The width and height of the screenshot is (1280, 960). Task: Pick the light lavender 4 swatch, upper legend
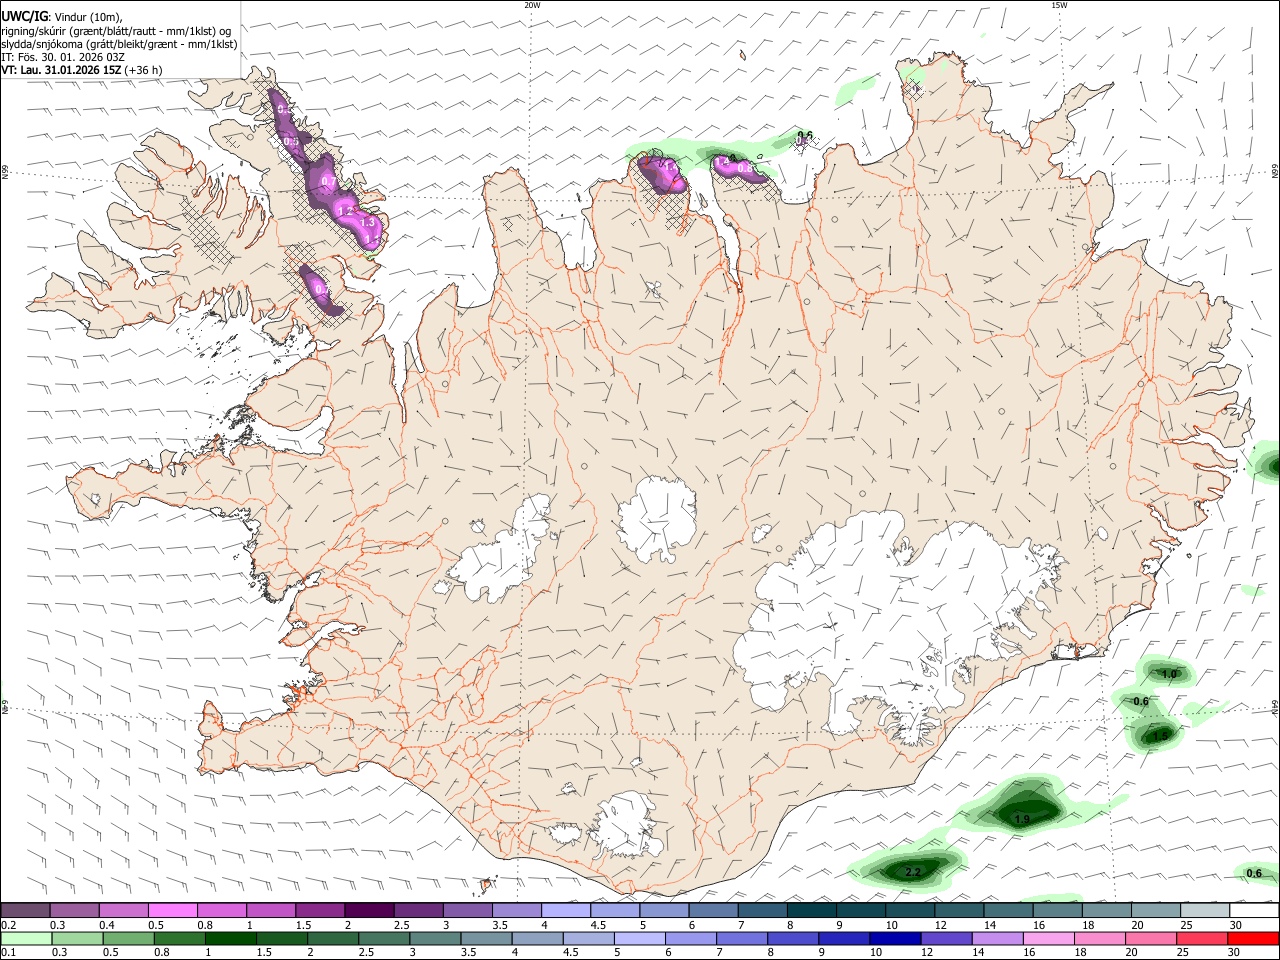point(565,910)
